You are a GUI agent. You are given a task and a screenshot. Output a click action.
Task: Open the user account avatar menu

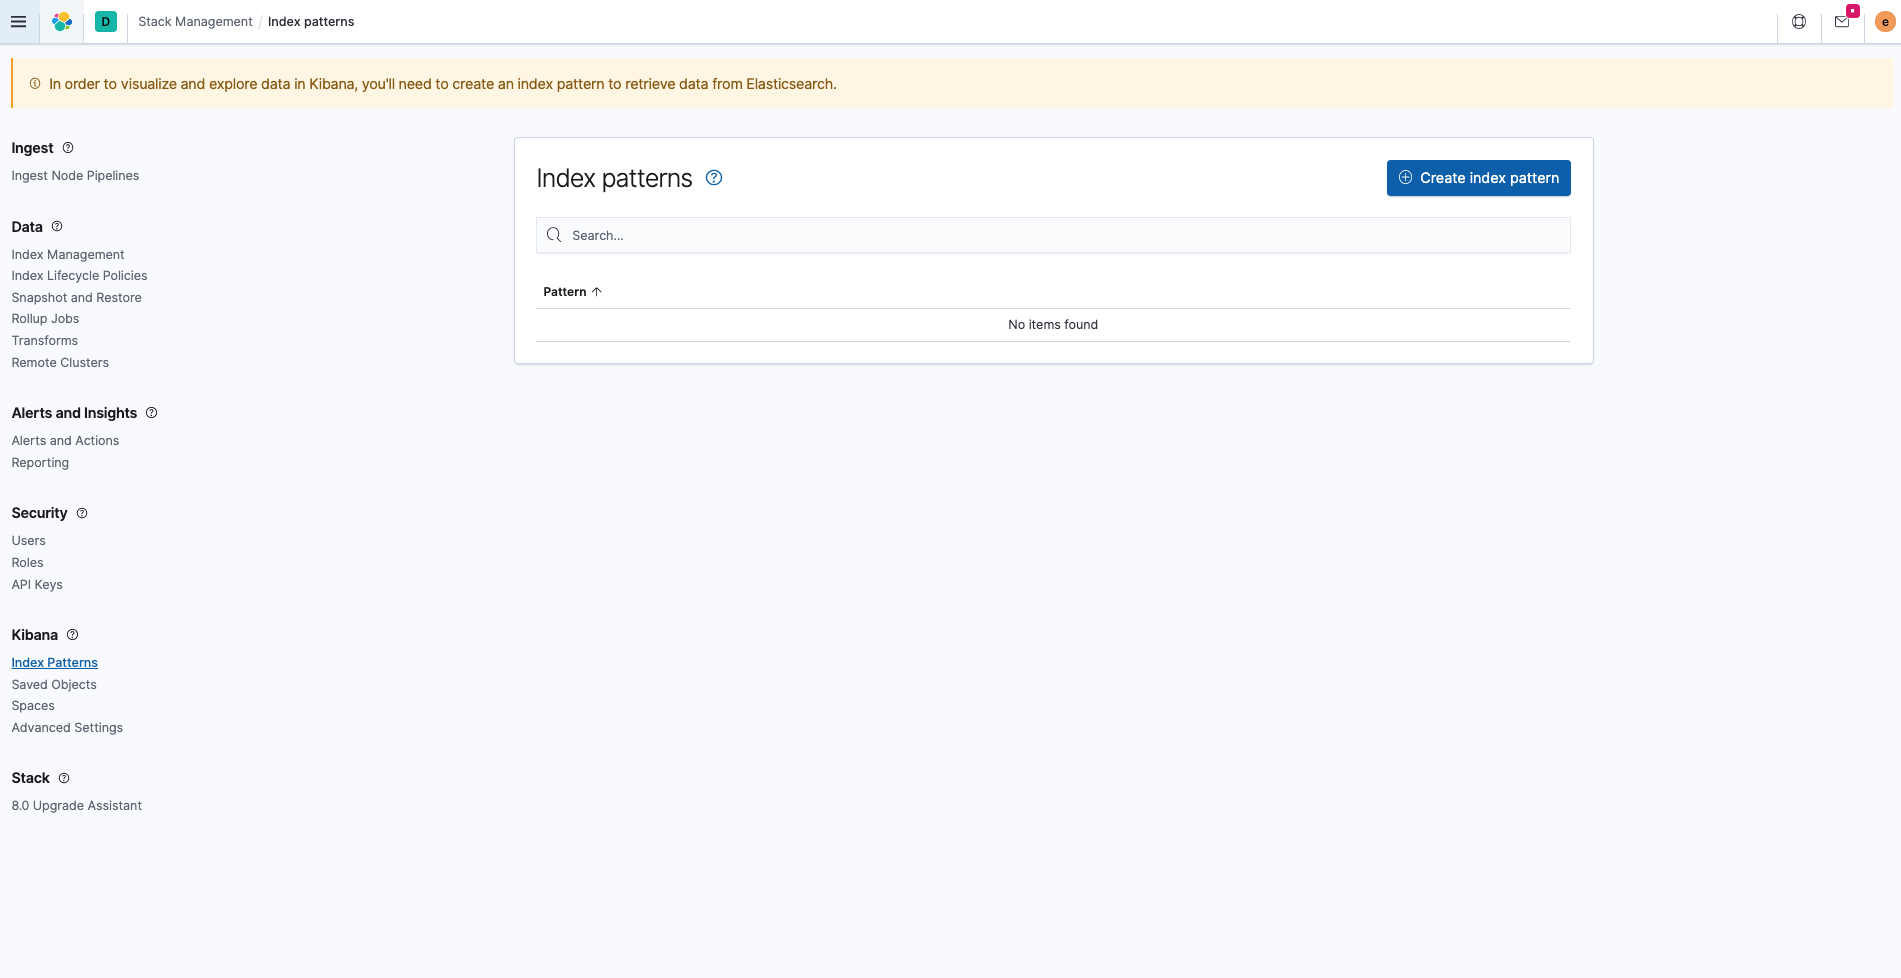1884,22
